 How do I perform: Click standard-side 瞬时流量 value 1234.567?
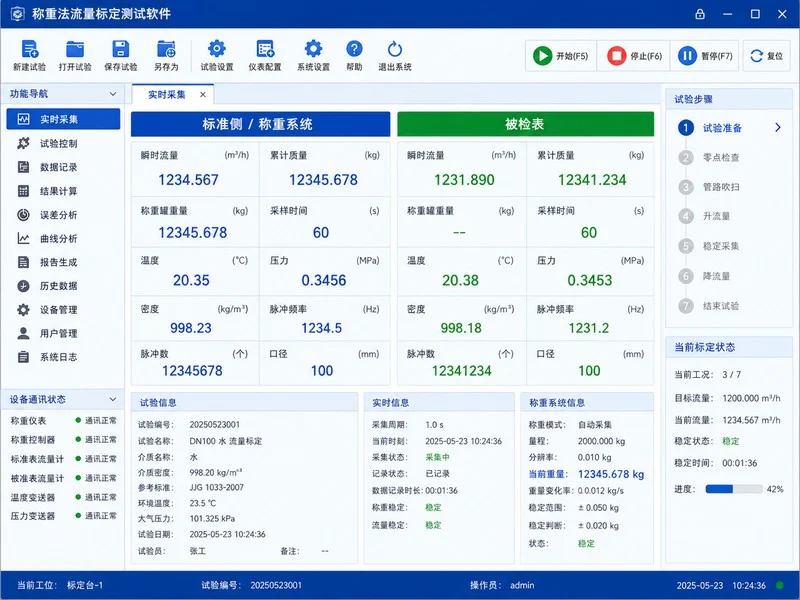point(188,180)
